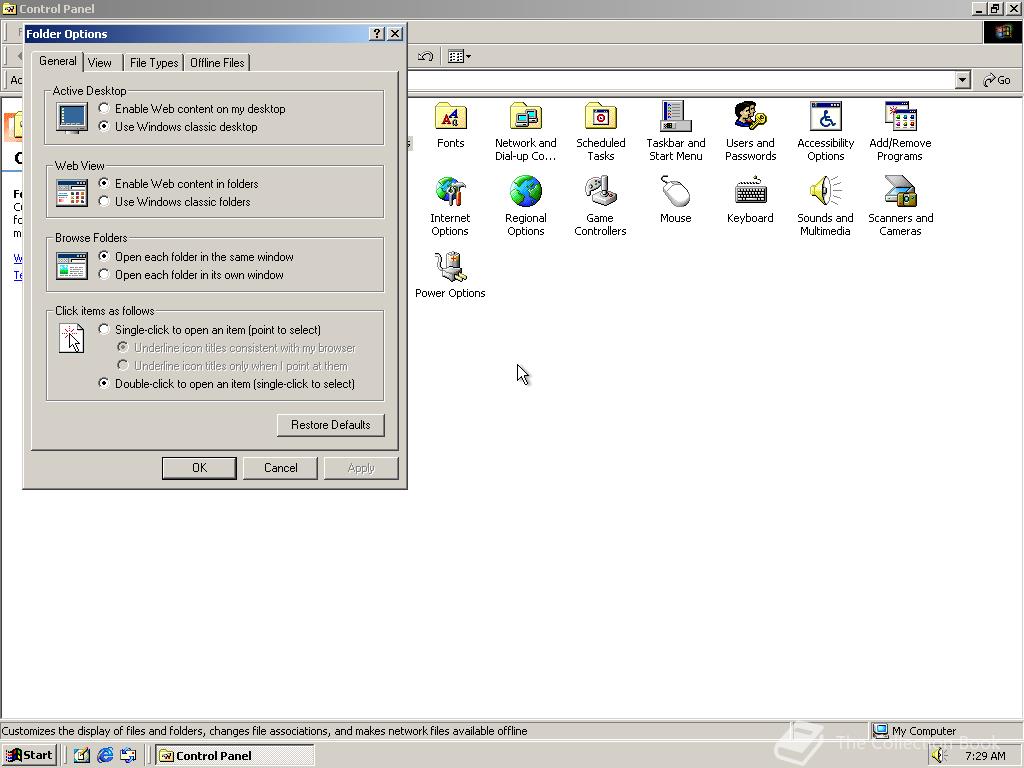Click Show Desktop quick launch icon
Viewport: 1024px width, 768px height.
pyautogui.click(x=82, y=756)
